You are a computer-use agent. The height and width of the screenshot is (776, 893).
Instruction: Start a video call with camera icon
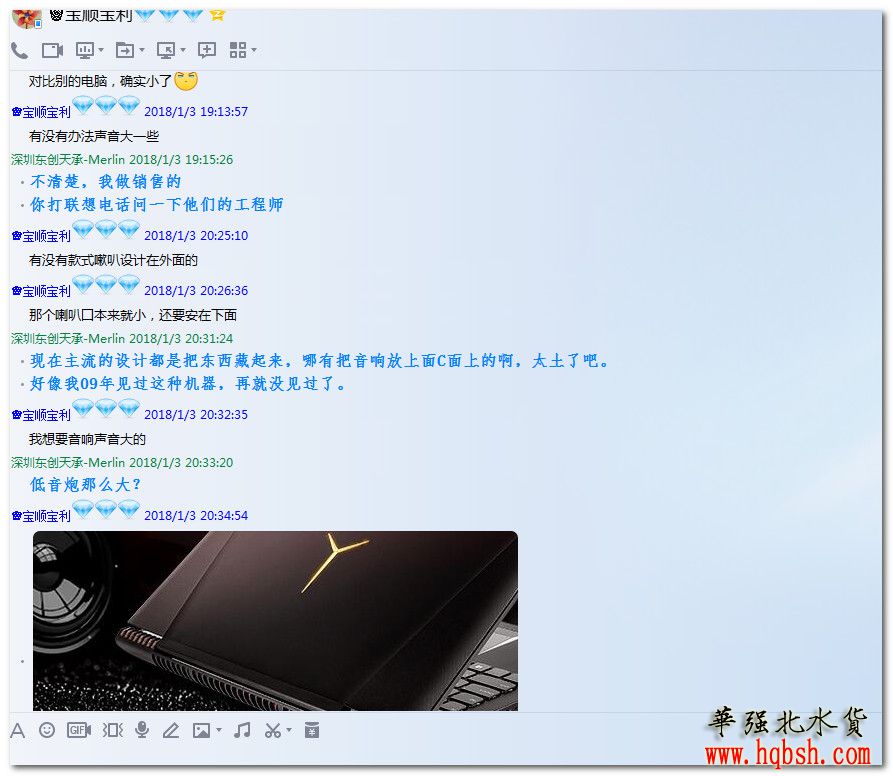point(52,51)
